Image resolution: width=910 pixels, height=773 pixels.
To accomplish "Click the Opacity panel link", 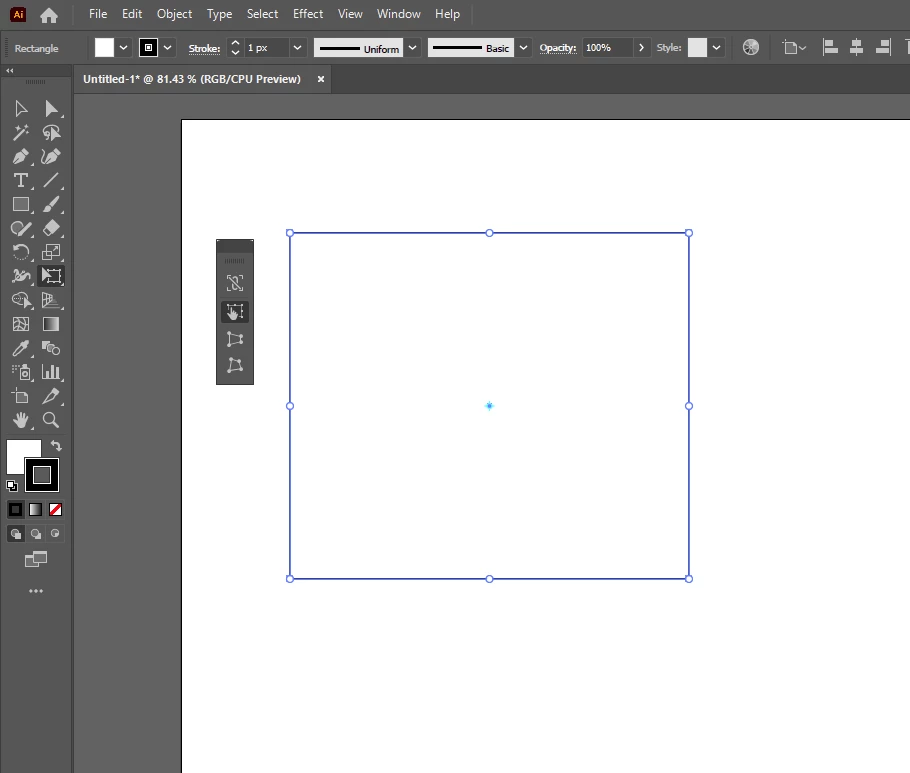I will (558, 48).
